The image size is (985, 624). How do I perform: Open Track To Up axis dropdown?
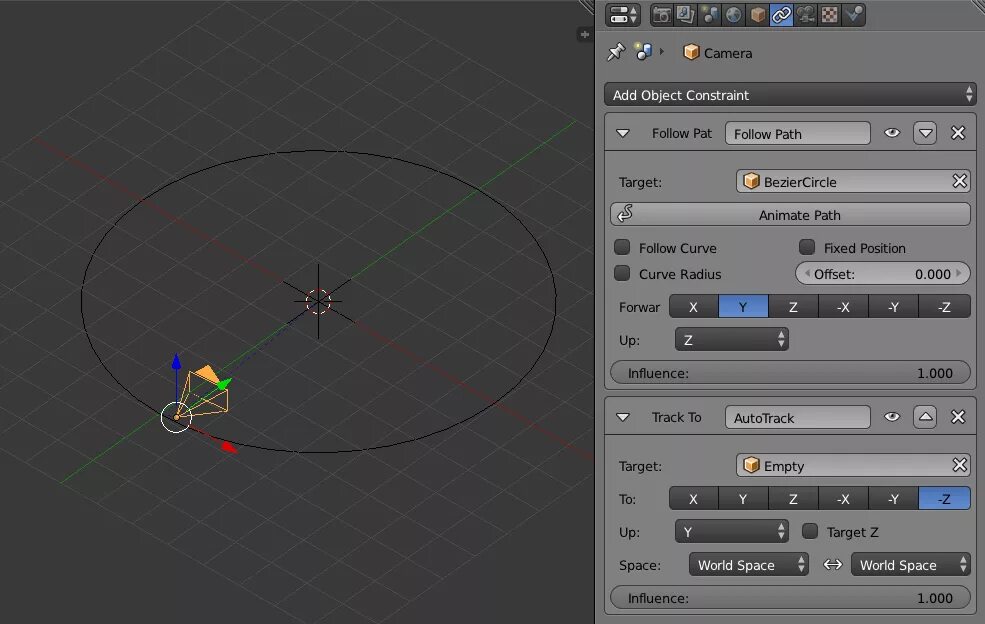tap(732, 532)
